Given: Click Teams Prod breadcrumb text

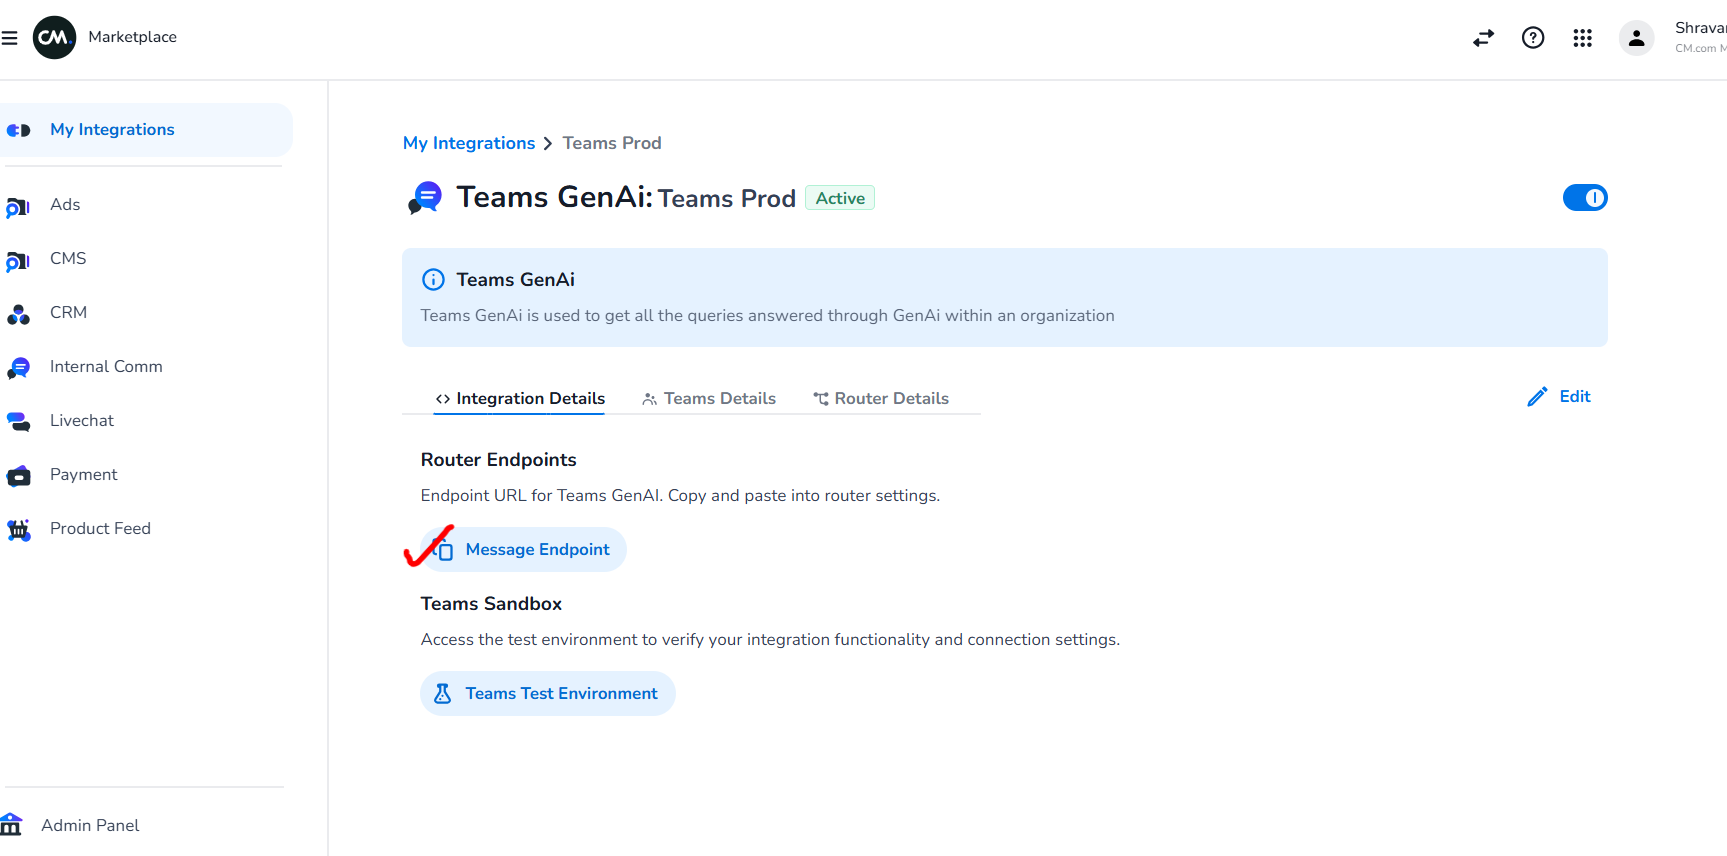Looking at the screenshot, I should tap(612, 143).
